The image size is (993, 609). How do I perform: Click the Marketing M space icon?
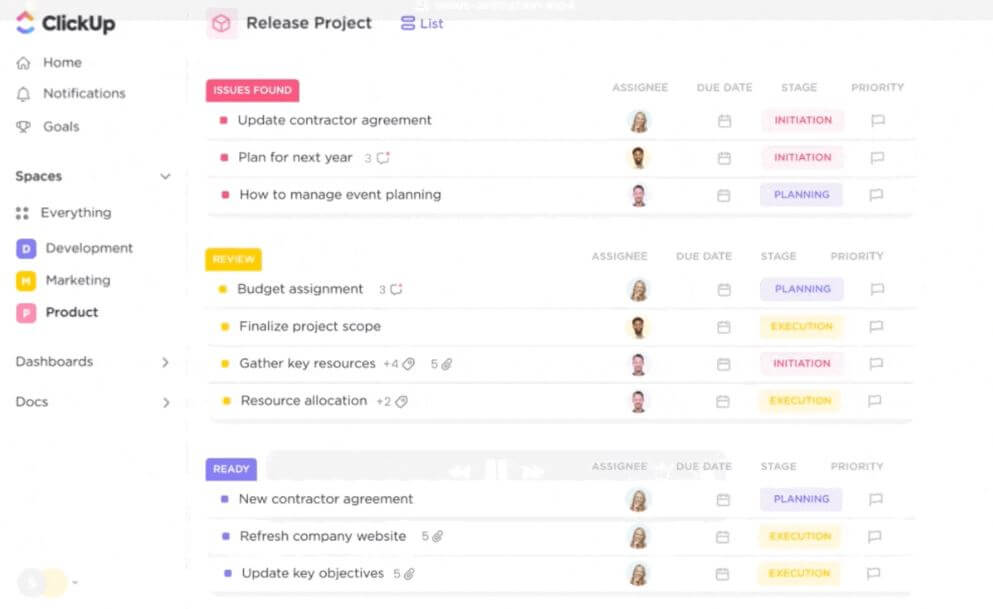pos(26,280)
